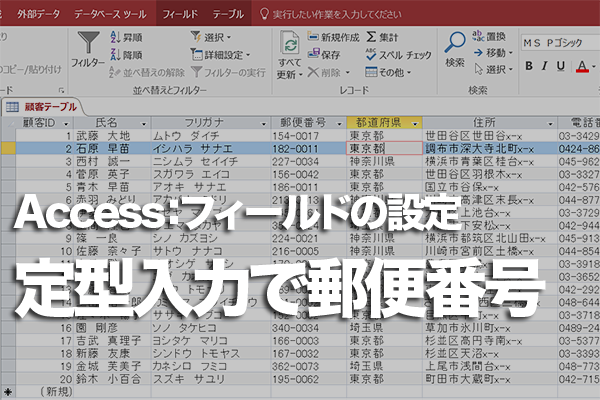Apply font color A button
The height and width of the screenshot is (400, 600).
[582, 66]
